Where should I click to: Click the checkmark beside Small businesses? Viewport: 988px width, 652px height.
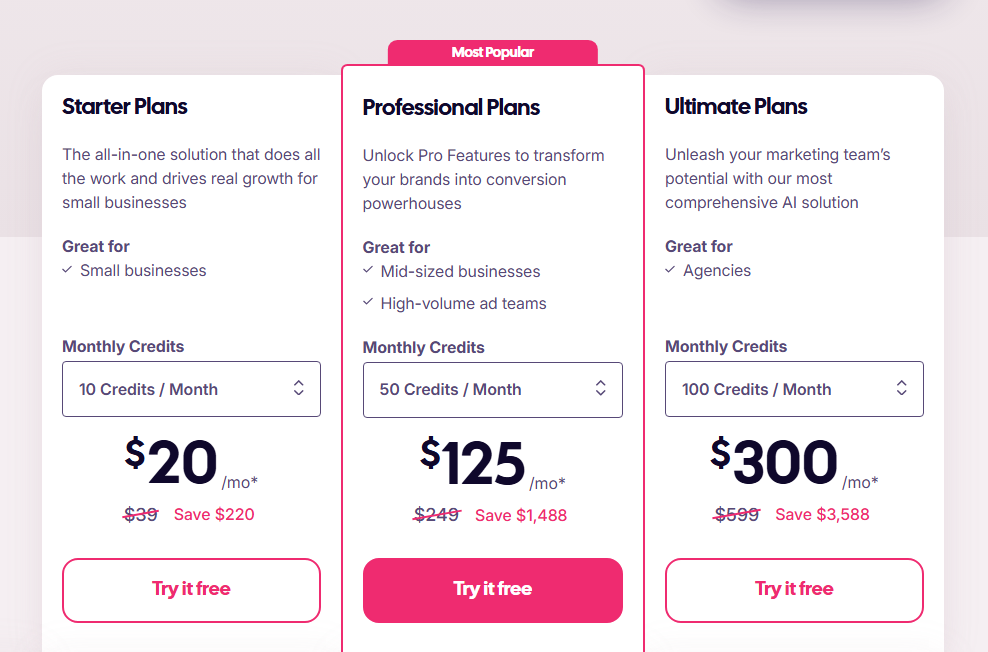[x=67, y=270]
